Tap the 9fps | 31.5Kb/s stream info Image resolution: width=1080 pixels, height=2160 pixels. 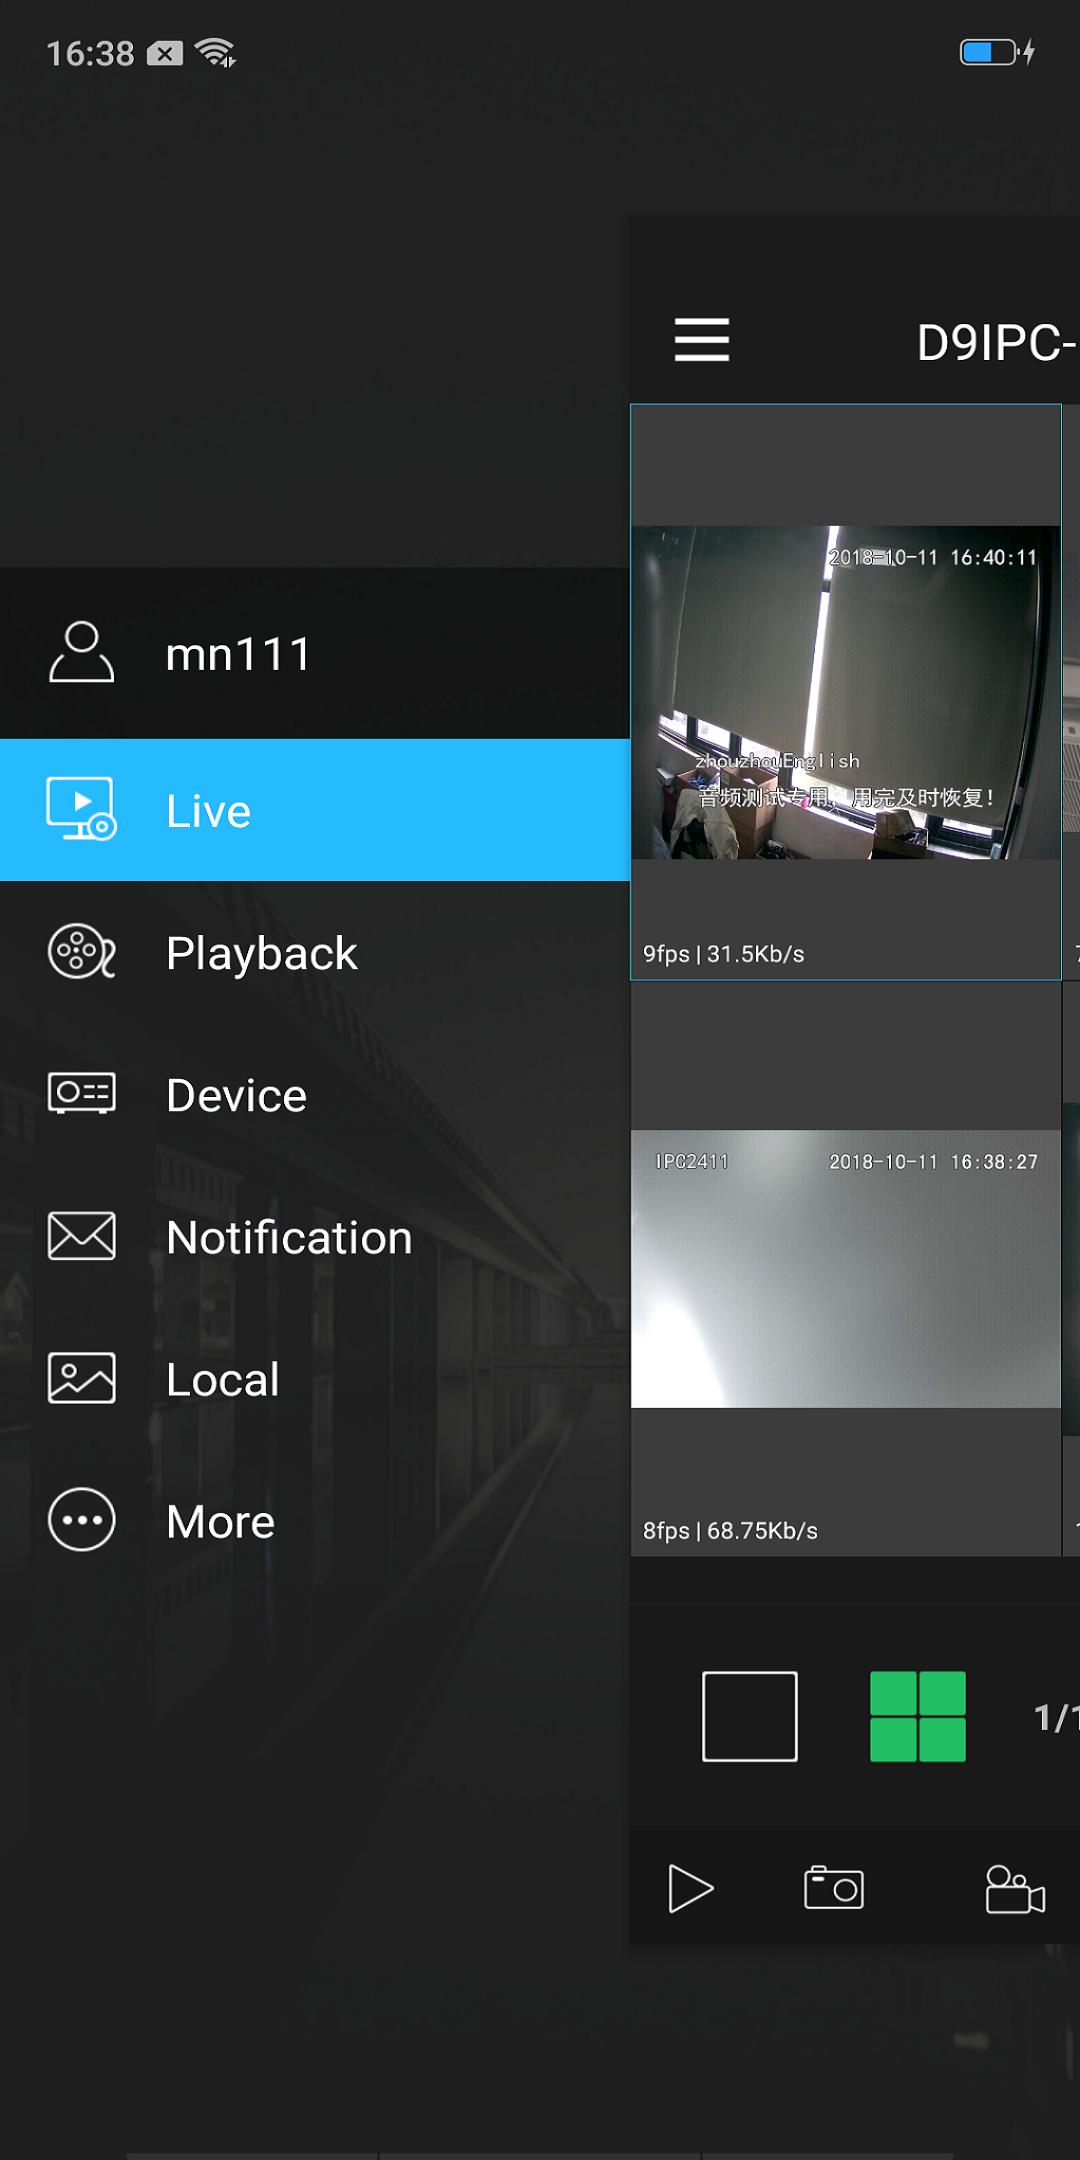pos(723,954)
